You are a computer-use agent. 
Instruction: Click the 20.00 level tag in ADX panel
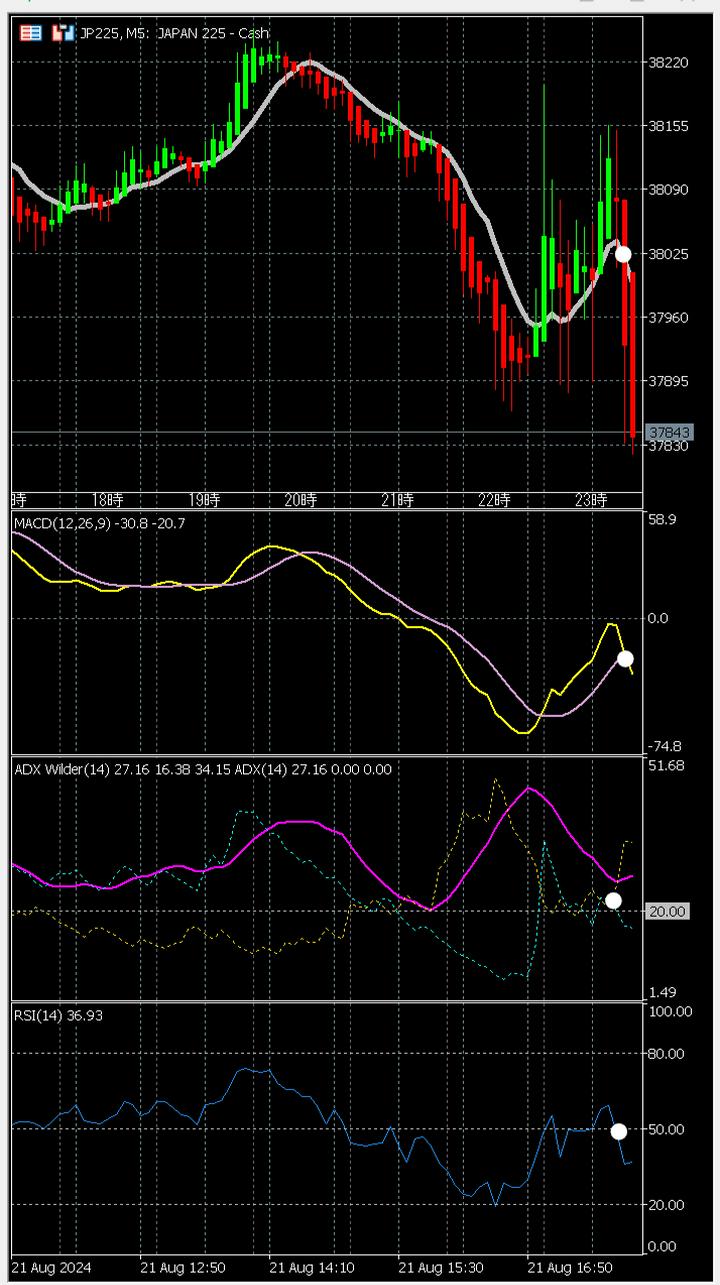point(668,911)
